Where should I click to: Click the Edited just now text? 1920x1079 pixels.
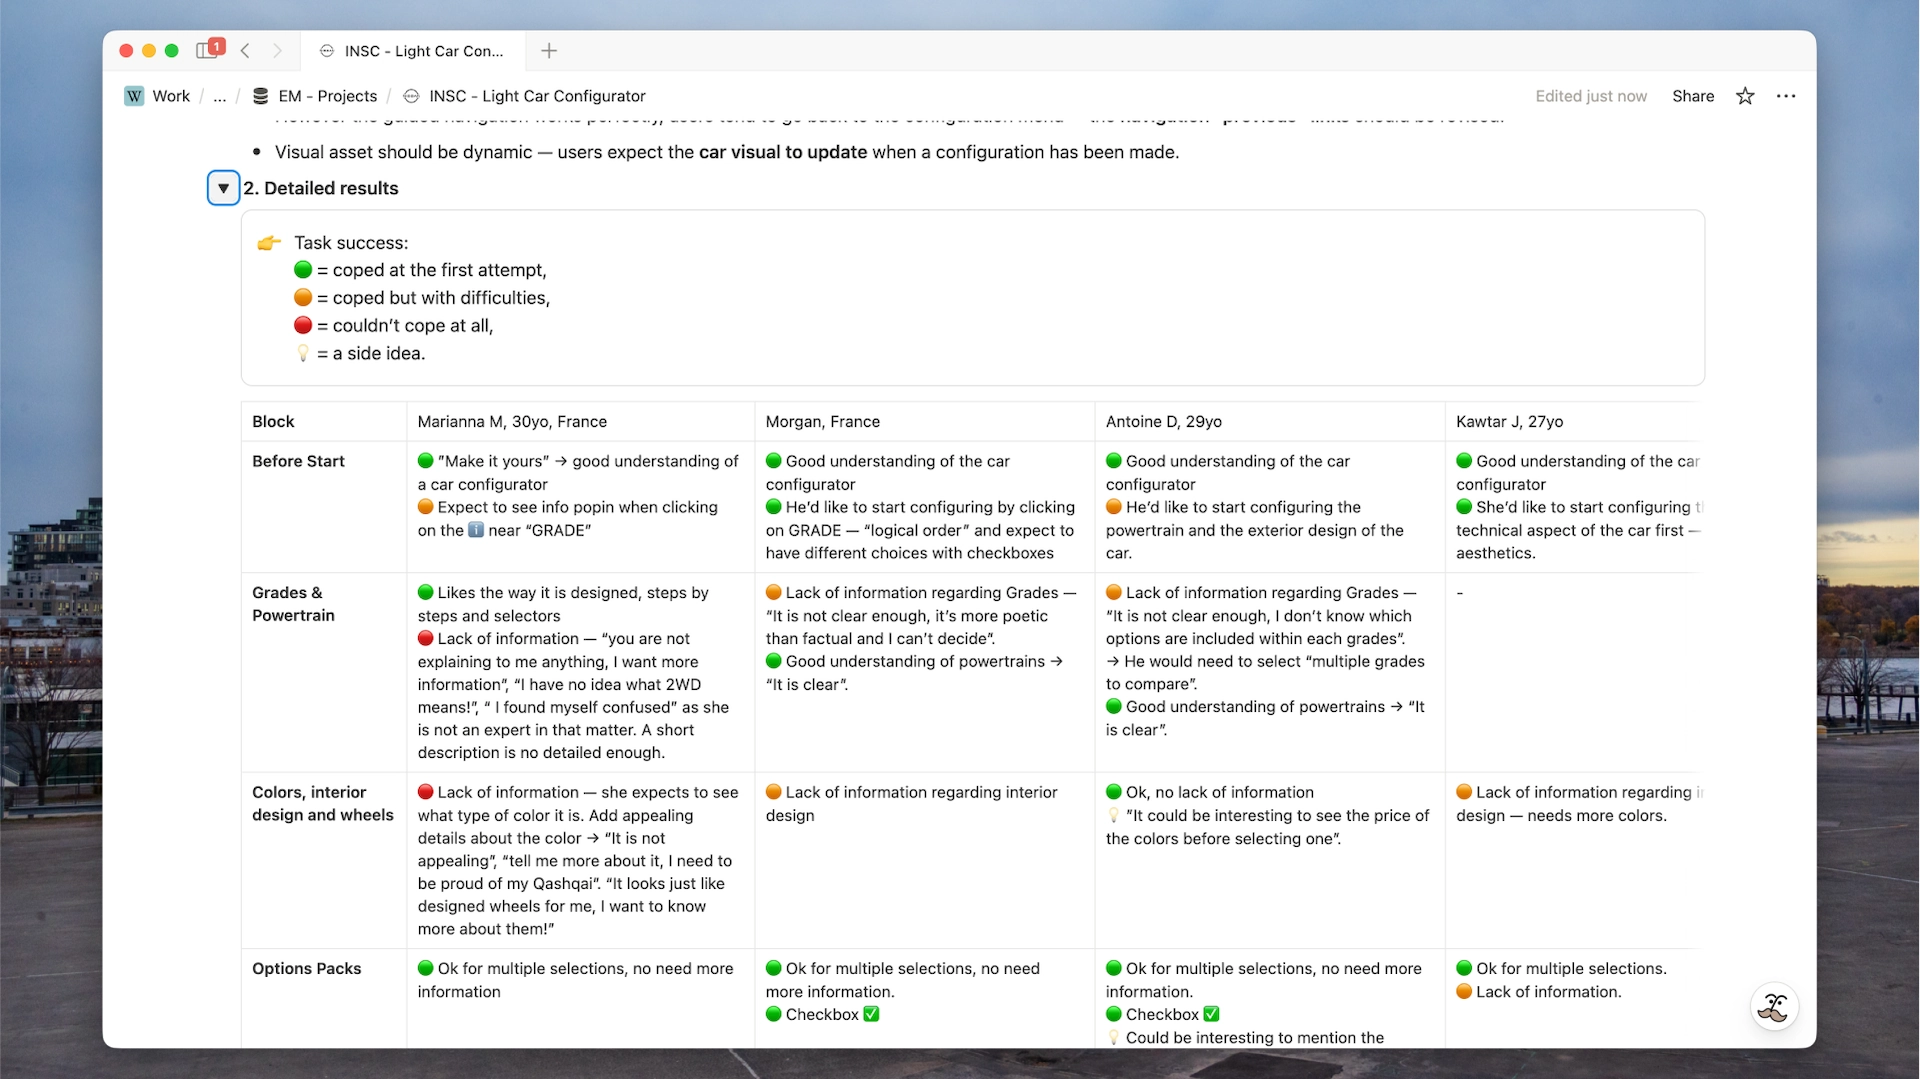point(1591,96)
